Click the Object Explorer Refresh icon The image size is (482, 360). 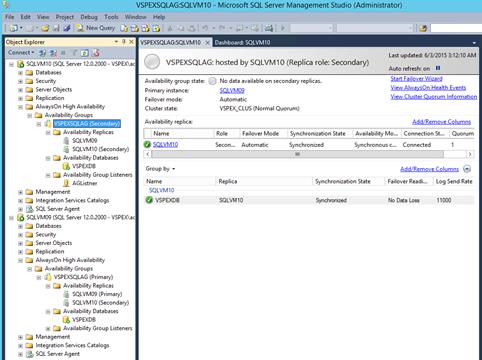point(85,53)
